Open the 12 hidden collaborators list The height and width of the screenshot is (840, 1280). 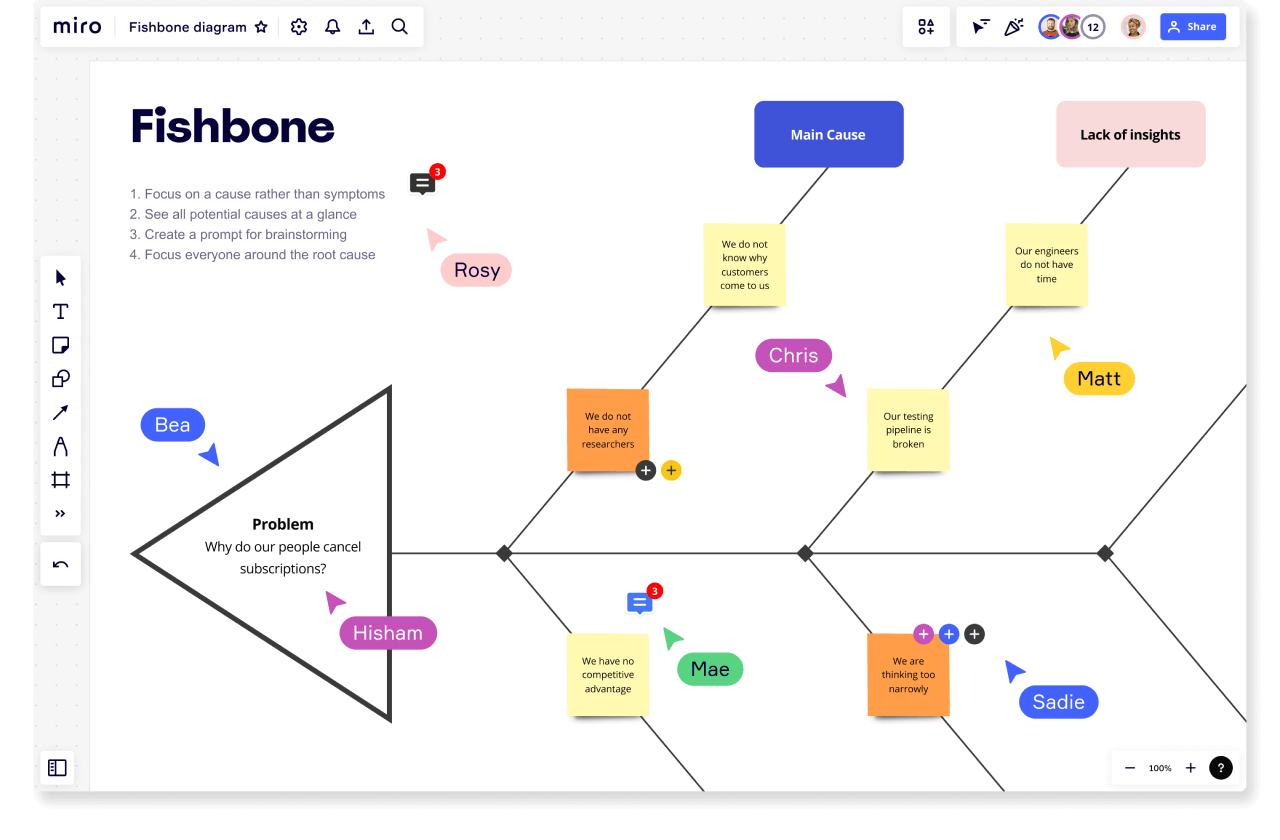point(1092,26)
